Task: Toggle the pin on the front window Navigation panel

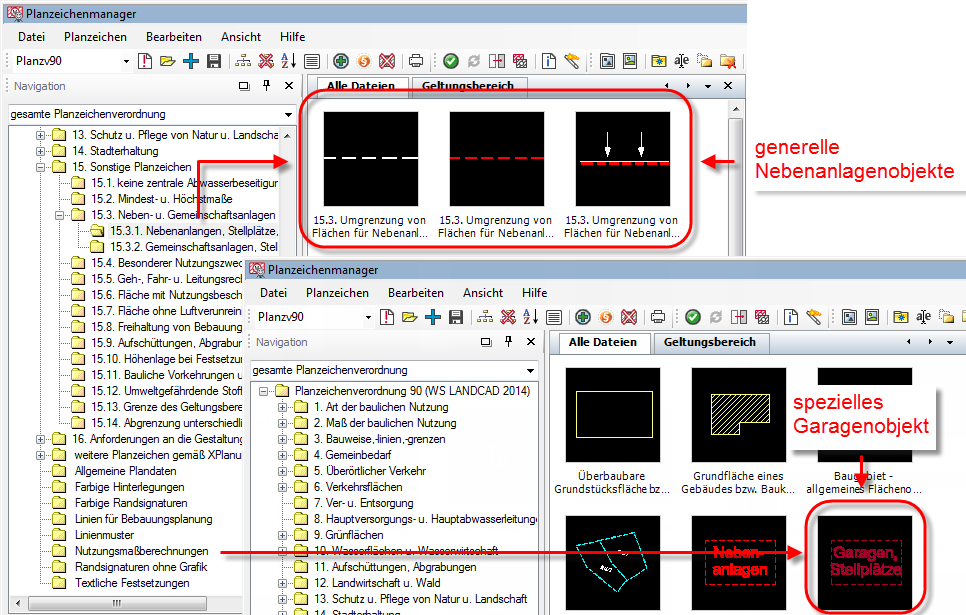Action: click(x=510, y=342)
